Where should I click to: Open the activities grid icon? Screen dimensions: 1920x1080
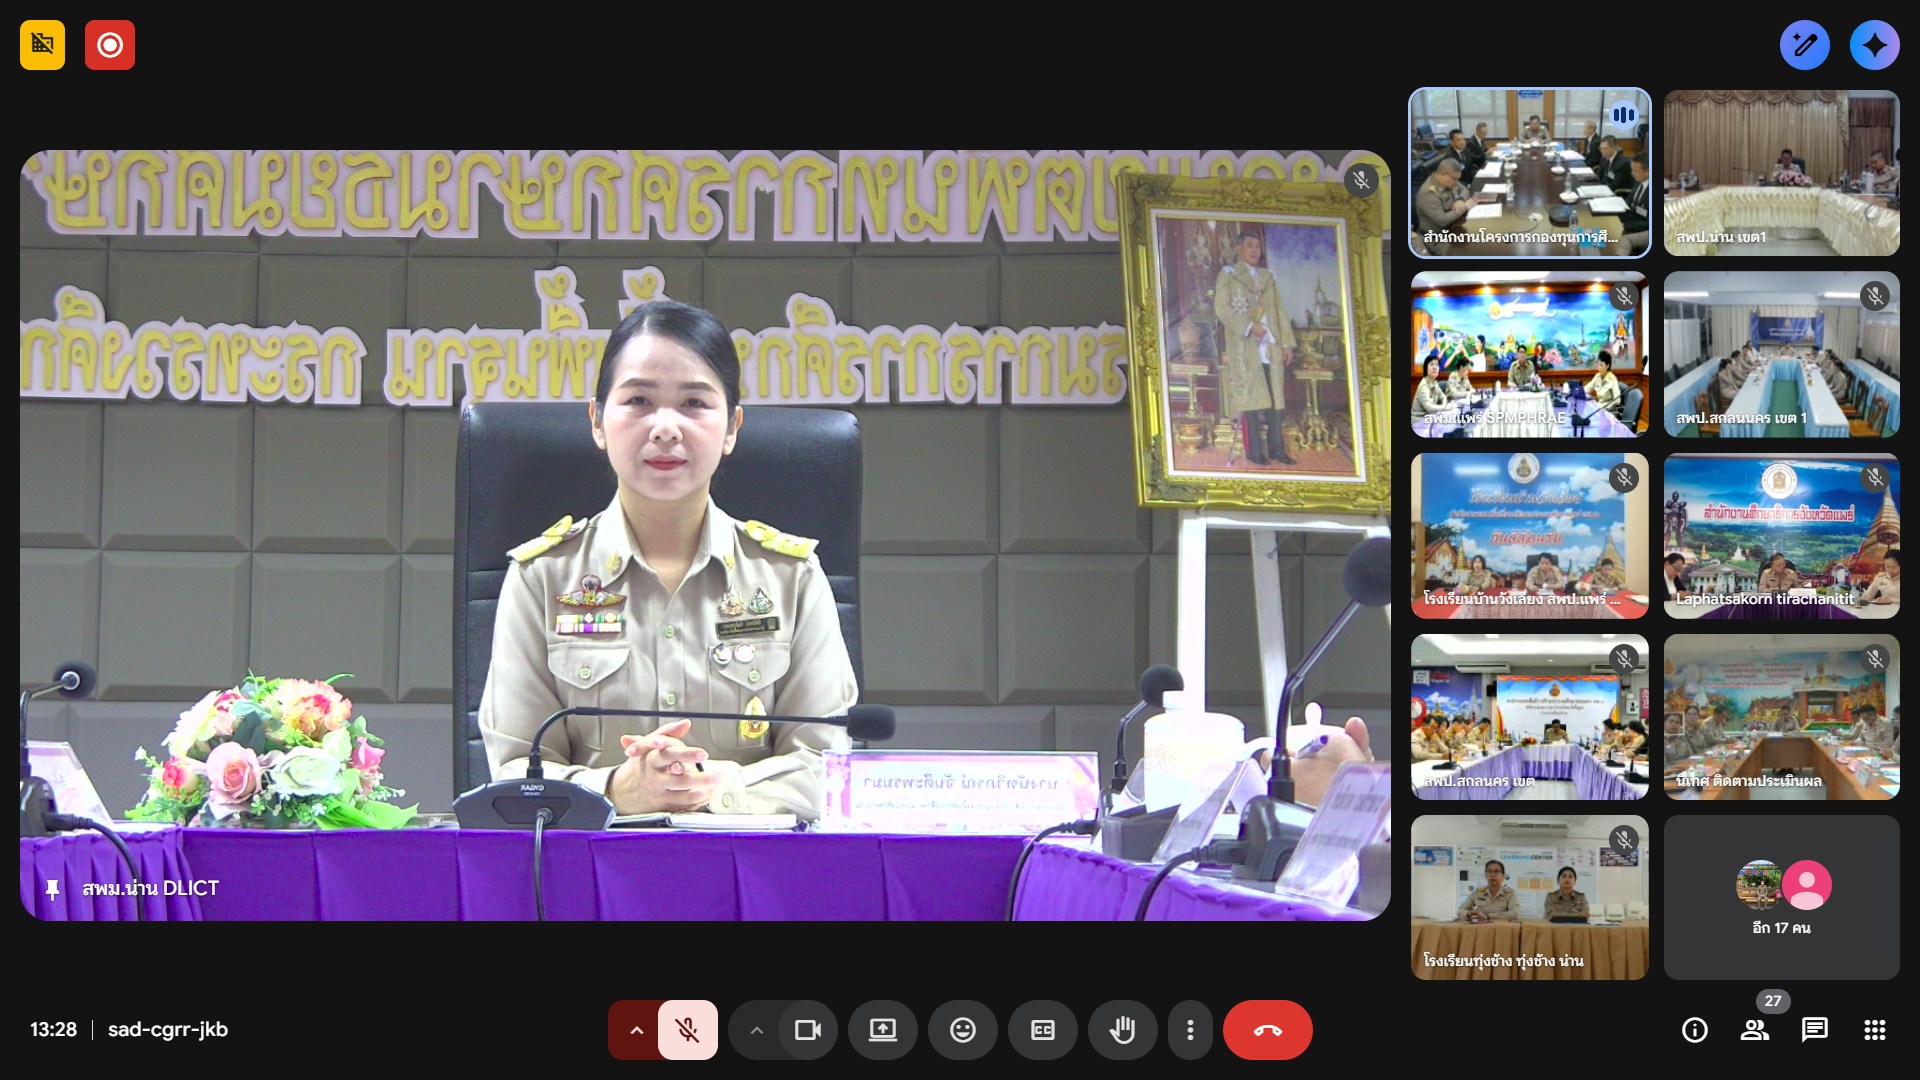pos(1874,1030)
